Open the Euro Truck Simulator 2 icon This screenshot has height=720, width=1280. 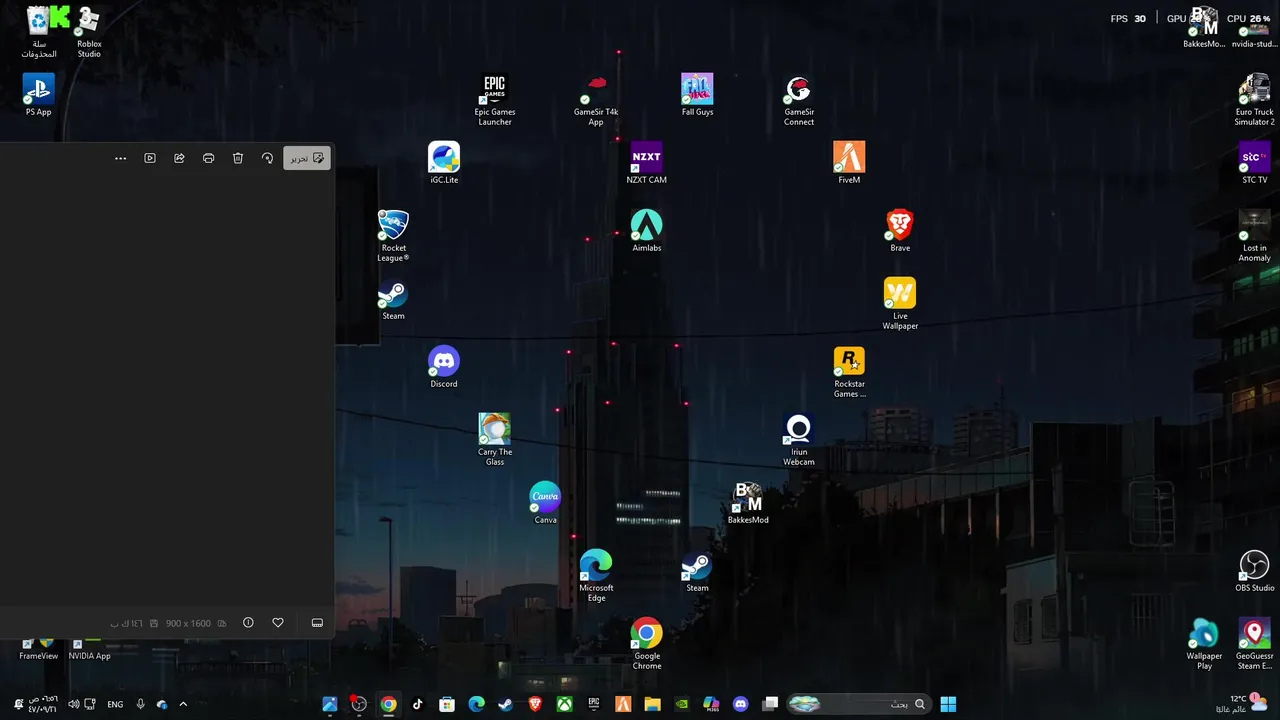[1254, 100]
